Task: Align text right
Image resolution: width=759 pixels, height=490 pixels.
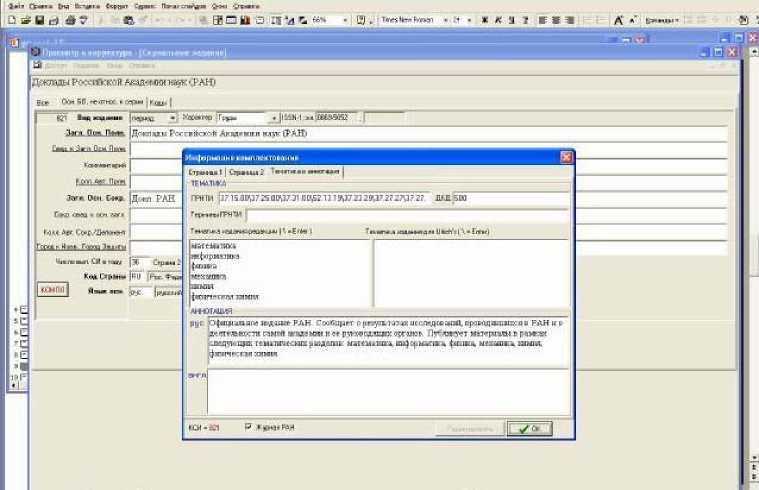Action: click(x=570, y=20)
